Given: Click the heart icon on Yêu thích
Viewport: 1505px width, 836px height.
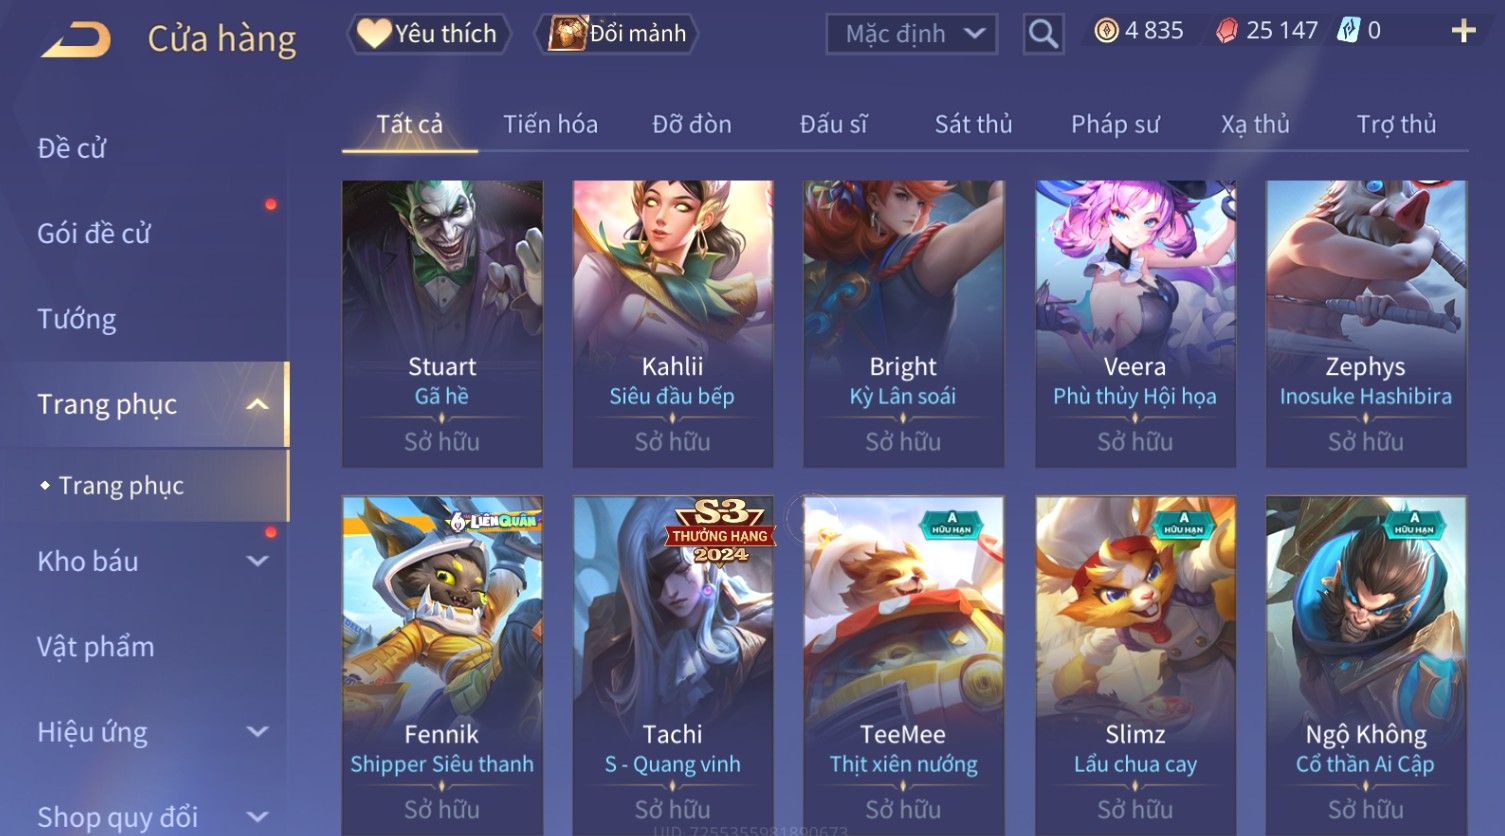Looking at the screenshot, I should 374,33.
